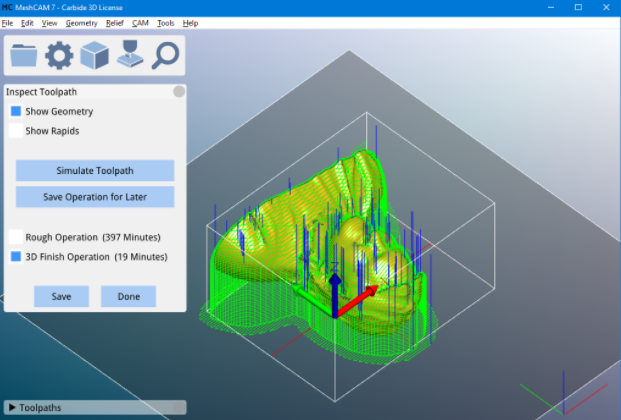The width and height of the screenshot is (621, 420).
Task: Open the View menu
Action: click(50, 23)
